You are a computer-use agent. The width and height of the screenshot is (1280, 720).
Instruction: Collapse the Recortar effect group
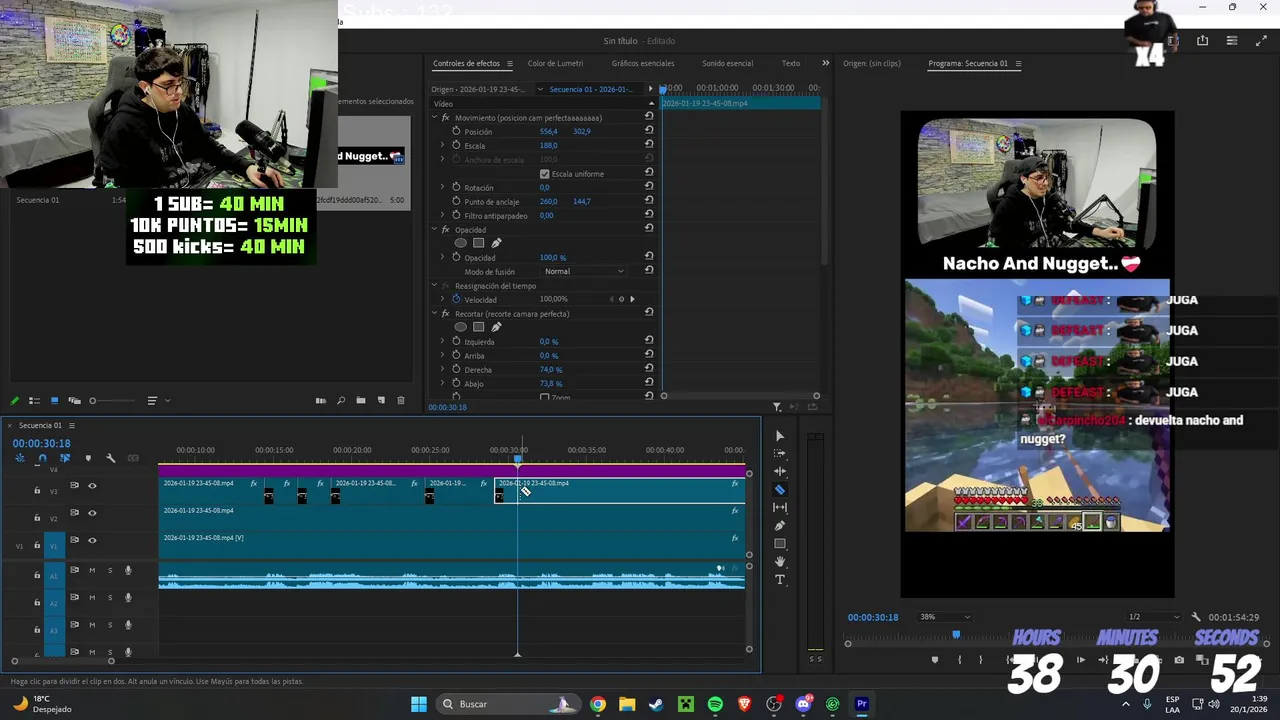click(x=434, y=313)
